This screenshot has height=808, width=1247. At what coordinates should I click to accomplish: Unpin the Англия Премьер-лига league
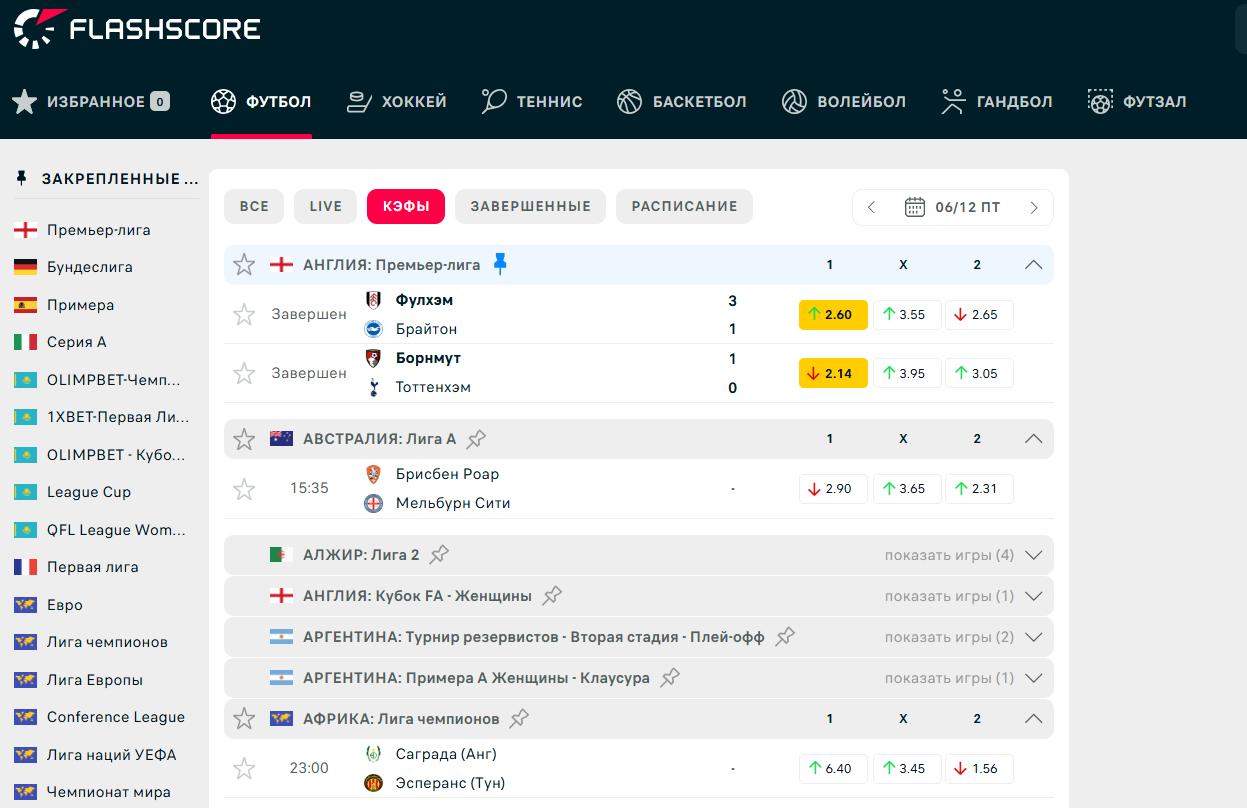501,264
